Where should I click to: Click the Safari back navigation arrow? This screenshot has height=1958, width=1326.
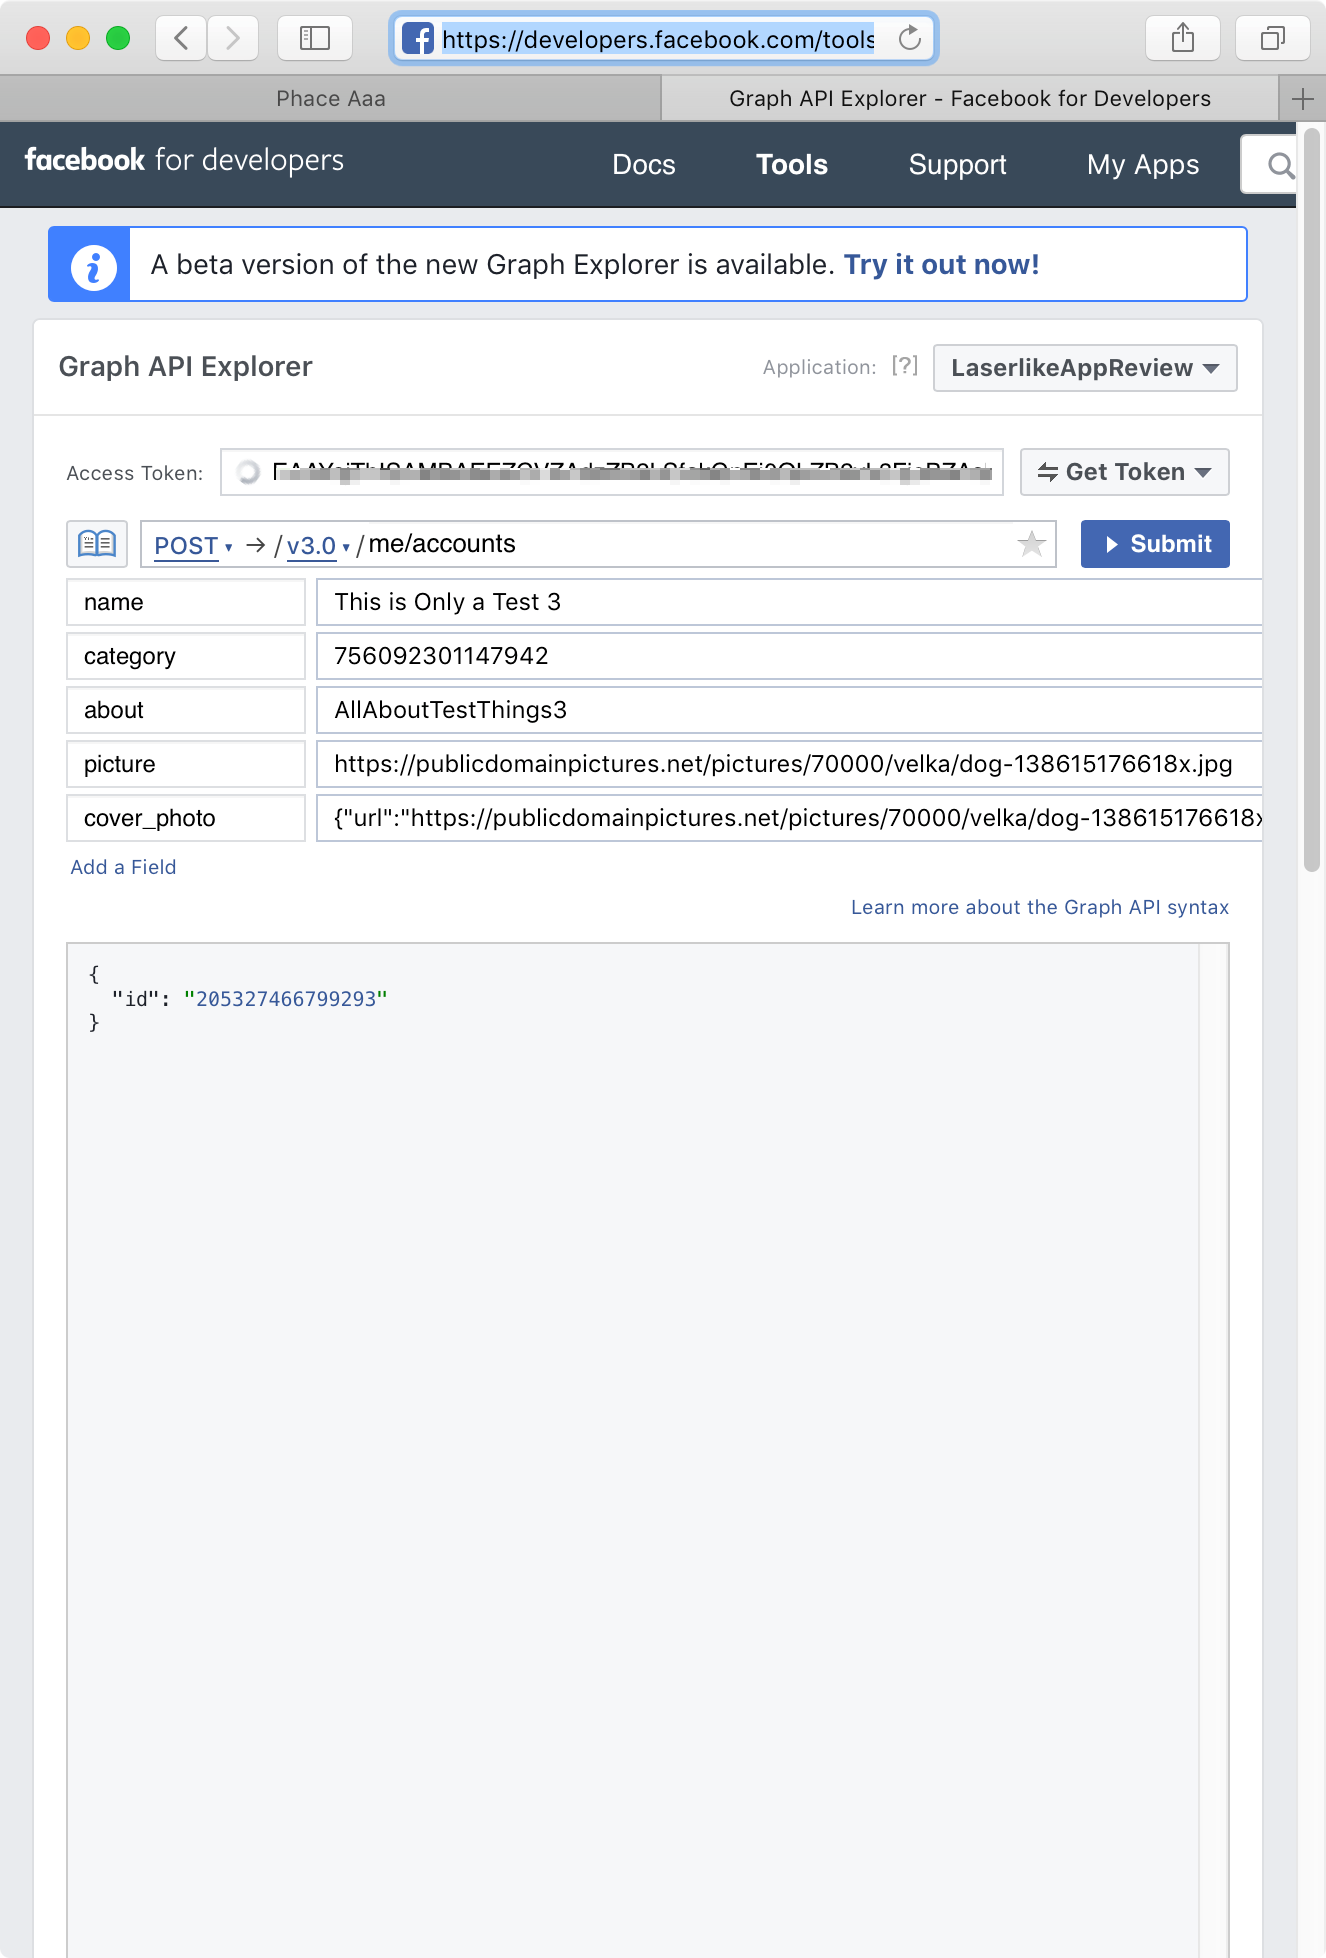point(181,39)
